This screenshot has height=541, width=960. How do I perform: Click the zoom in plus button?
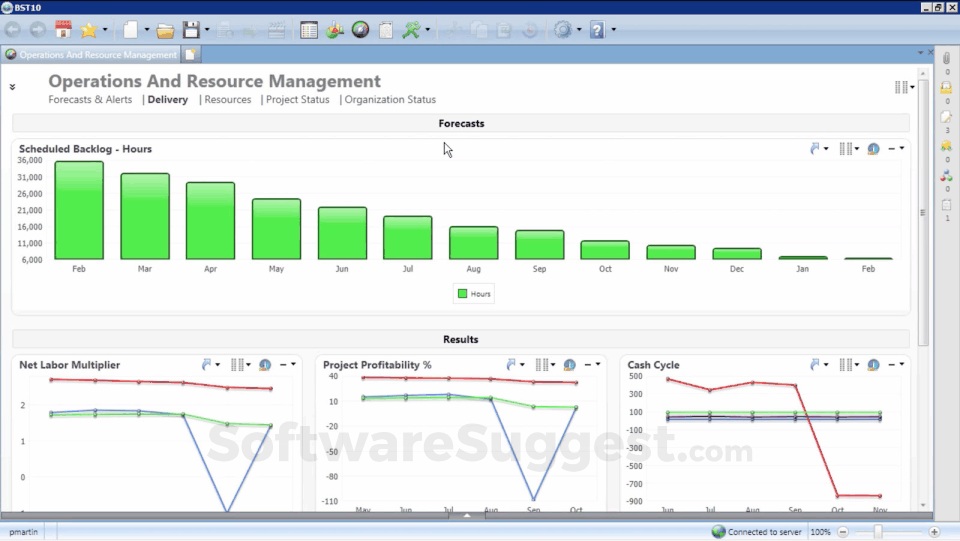click(x=934, y=532)
